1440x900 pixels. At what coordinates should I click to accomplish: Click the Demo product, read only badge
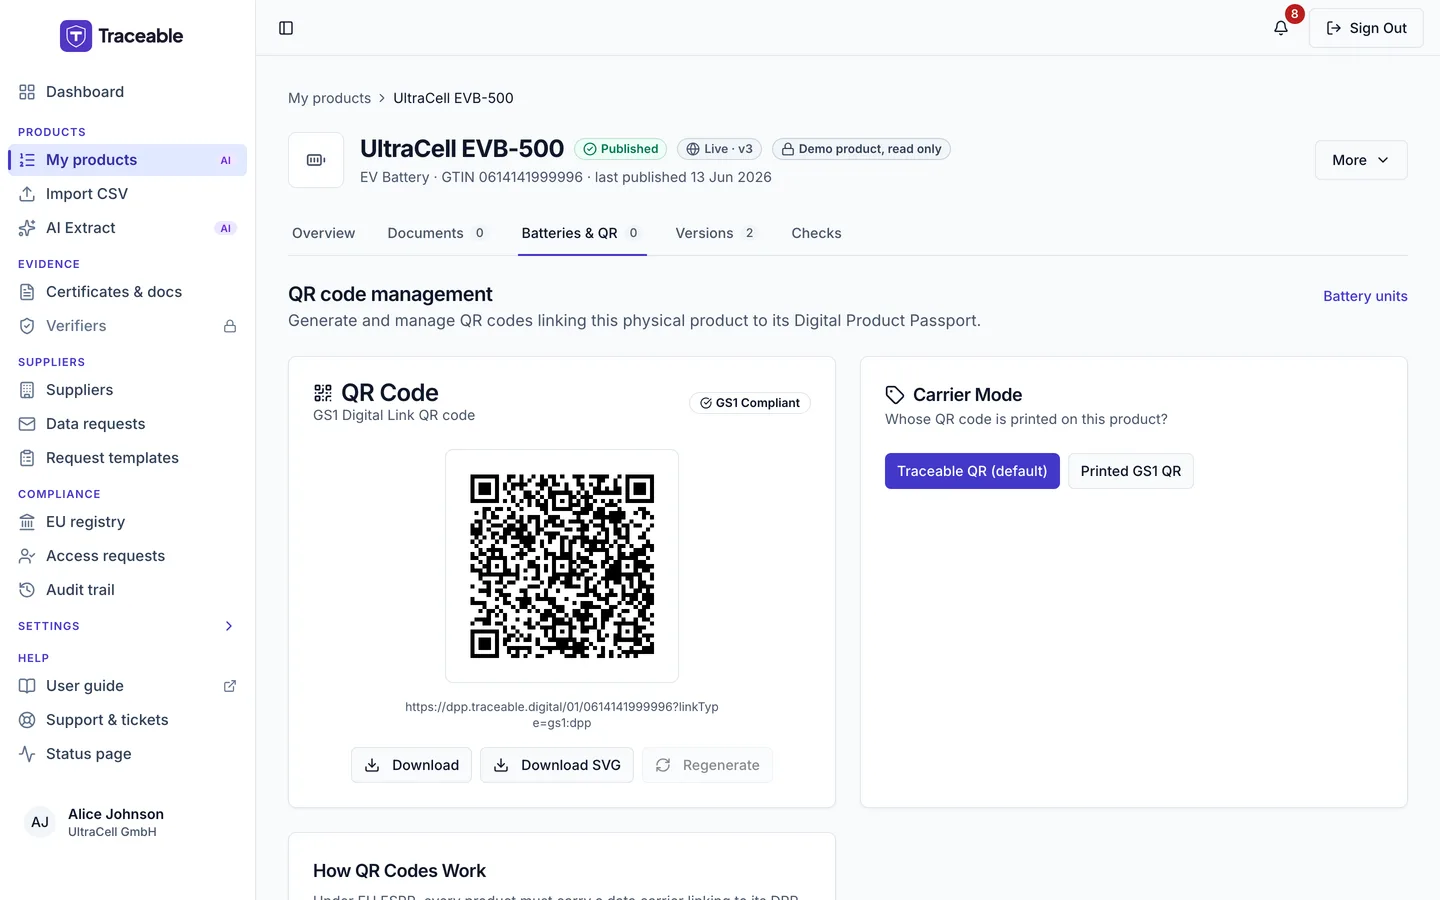(x=861, y=149)
